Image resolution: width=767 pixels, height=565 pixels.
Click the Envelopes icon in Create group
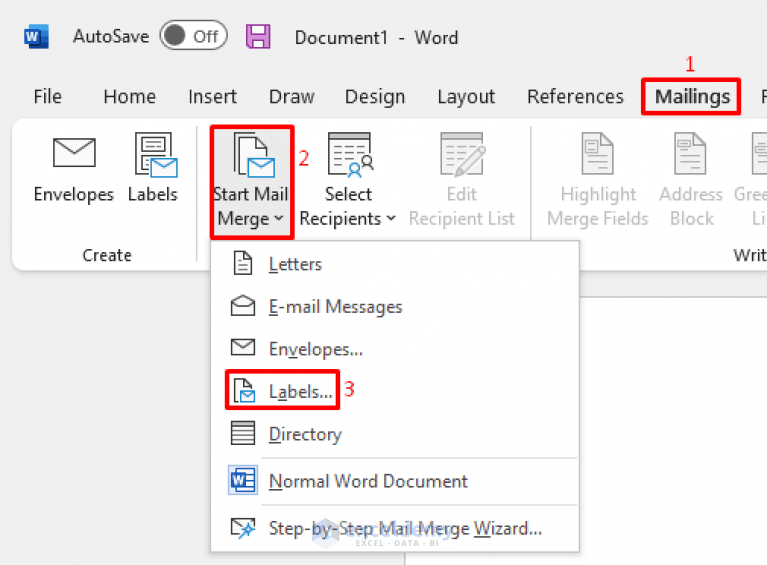click(x=74, y=153)
